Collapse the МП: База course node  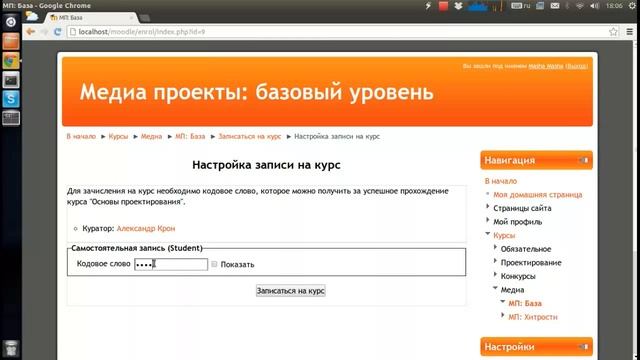(503, 302)
